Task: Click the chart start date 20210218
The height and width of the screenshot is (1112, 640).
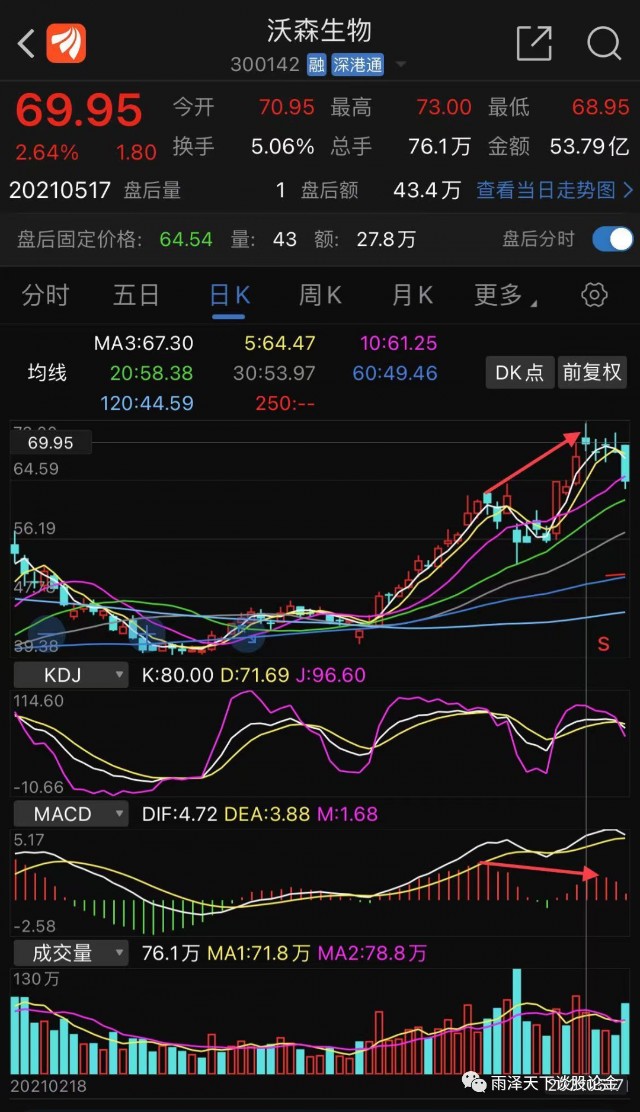Action: 48,1086
